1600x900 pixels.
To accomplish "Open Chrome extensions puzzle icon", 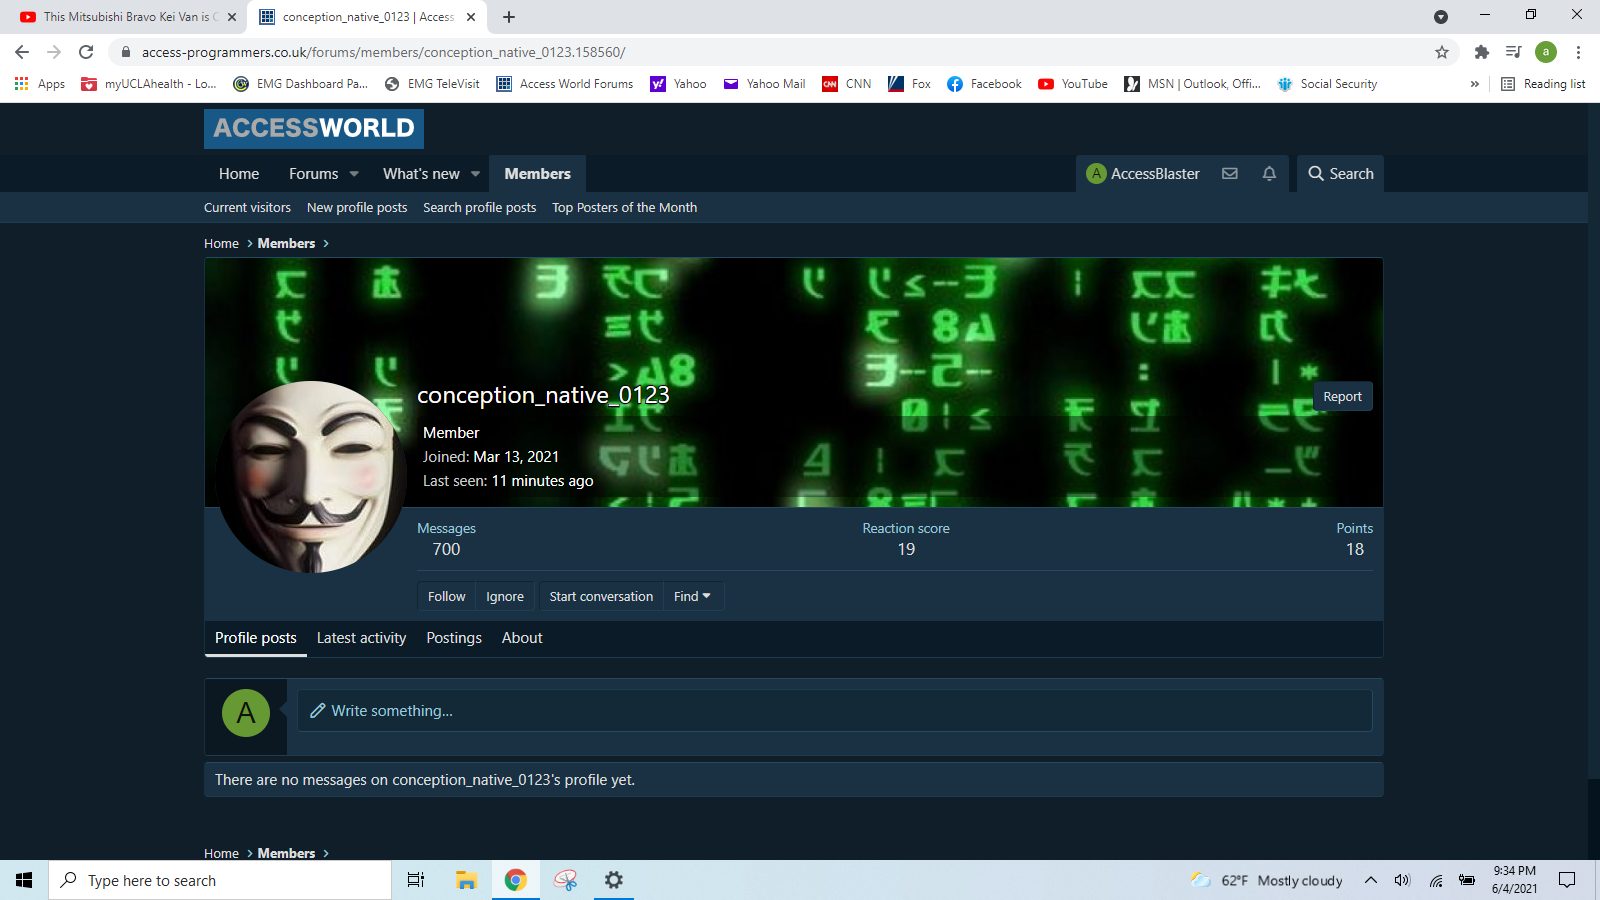I will (x=1482, y=52).
